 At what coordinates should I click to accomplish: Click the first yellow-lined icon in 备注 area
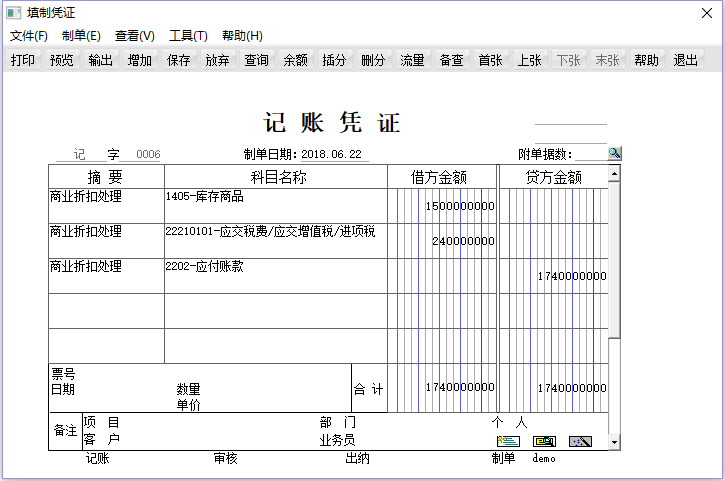508,441
